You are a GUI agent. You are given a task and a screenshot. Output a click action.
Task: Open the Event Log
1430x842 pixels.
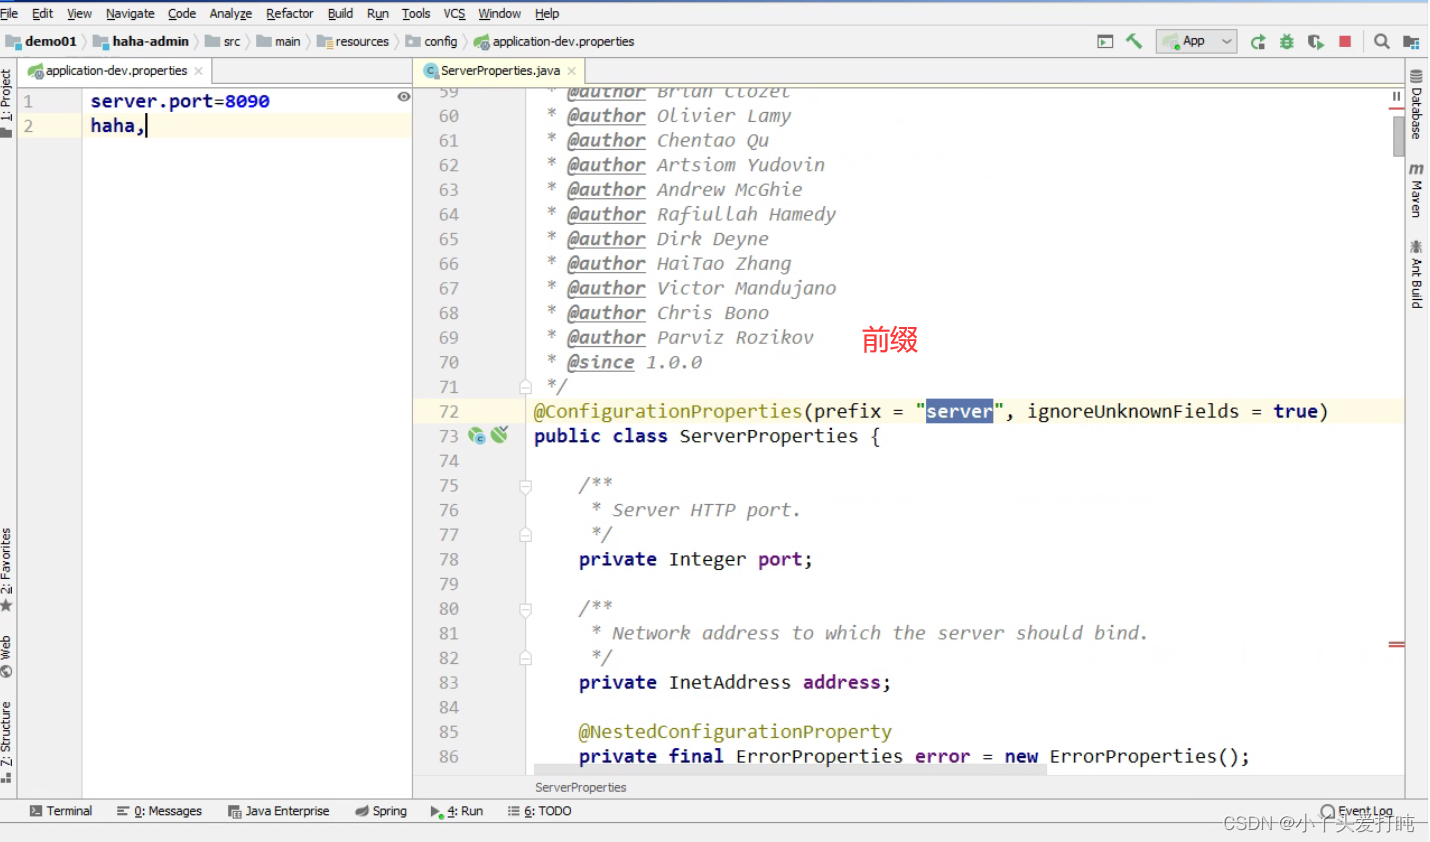coord(1357,811)
